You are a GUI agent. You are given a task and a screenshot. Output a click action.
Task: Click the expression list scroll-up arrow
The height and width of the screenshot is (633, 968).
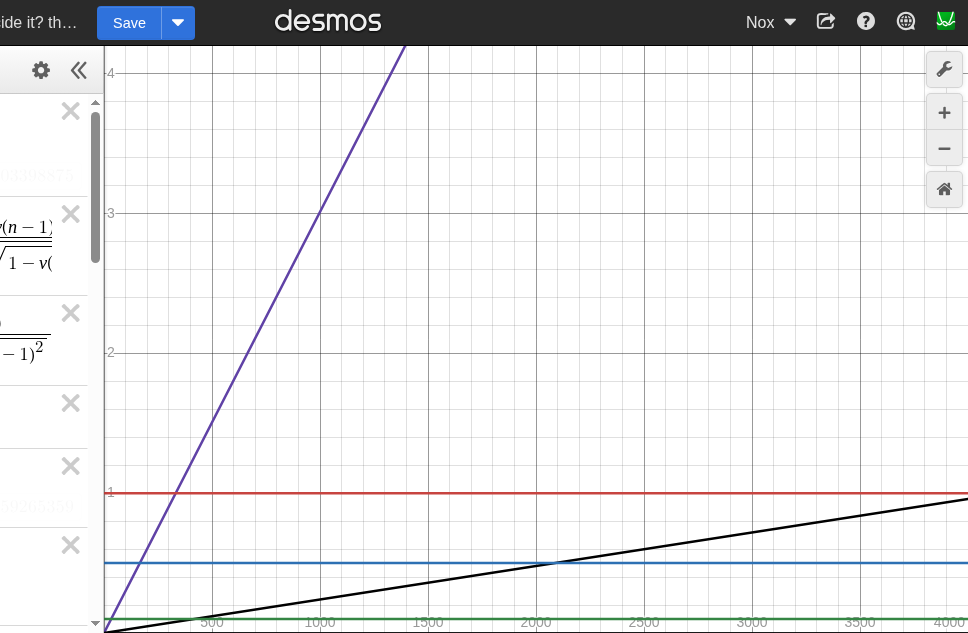pos(95,103)
